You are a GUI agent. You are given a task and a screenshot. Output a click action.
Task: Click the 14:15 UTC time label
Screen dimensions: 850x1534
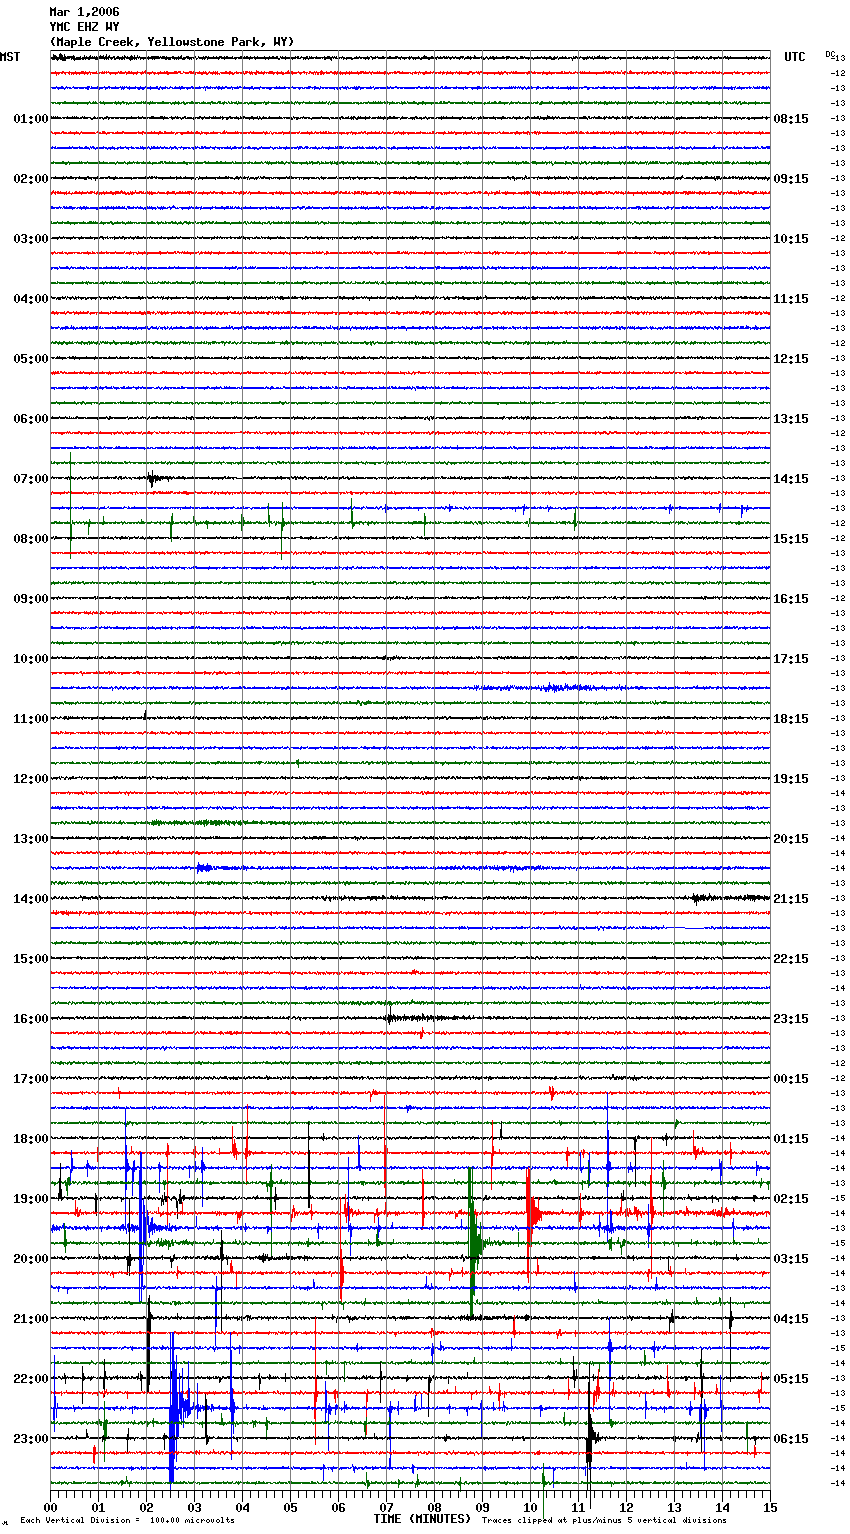tap(791, 479)
